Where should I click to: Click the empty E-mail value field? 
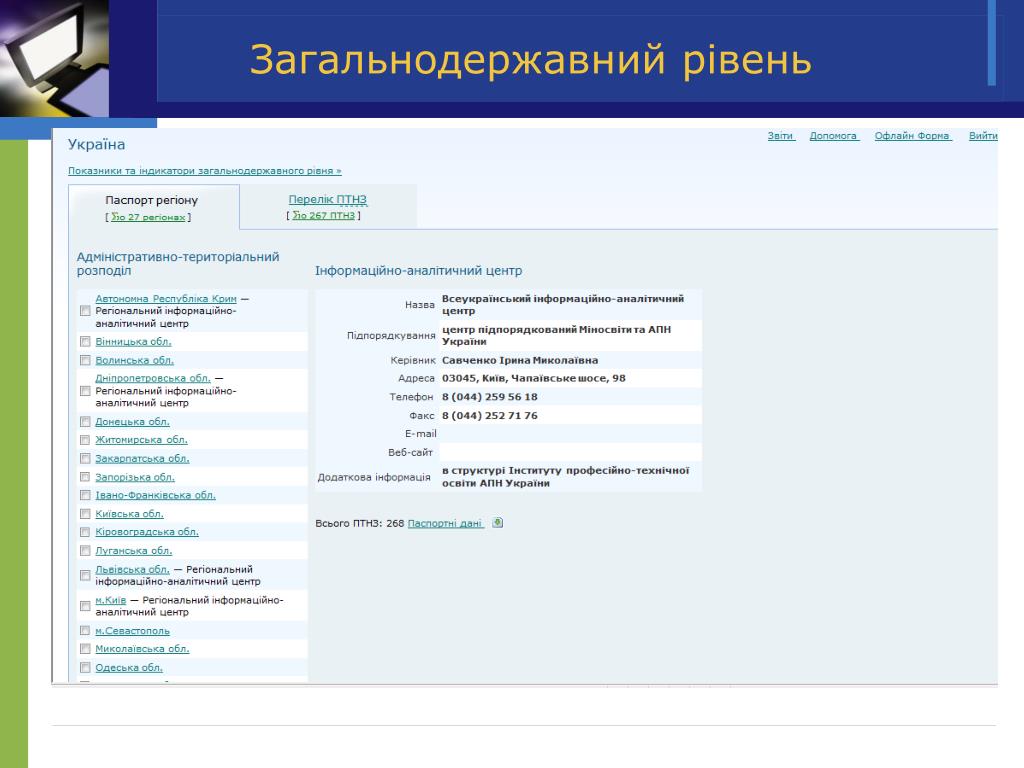[x=571, y=434]
